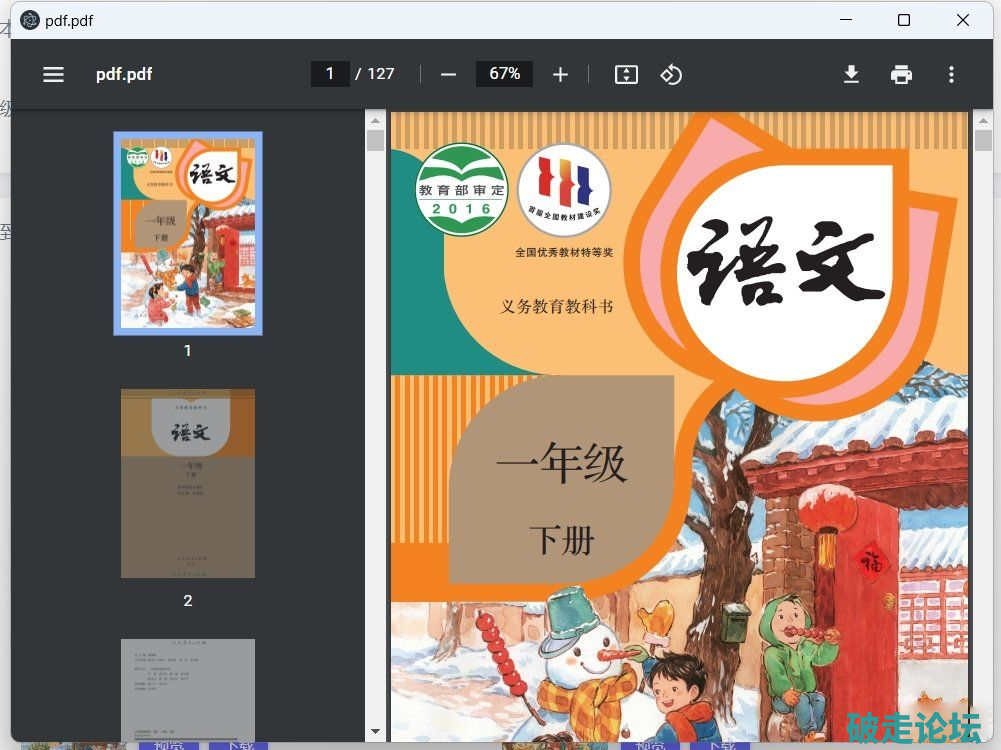Click the zoom out minus icon
The image size is (1001, 750).
click(448, 74)
